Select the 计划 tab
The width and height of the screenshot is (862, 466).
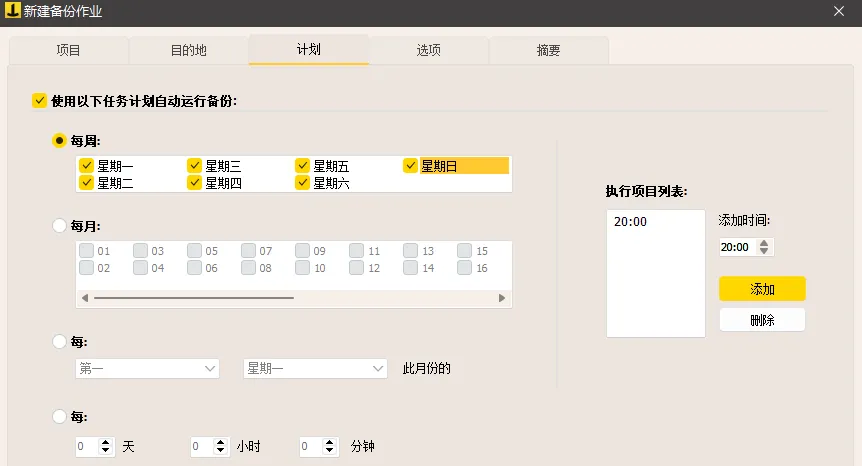(x=308, y=49)
